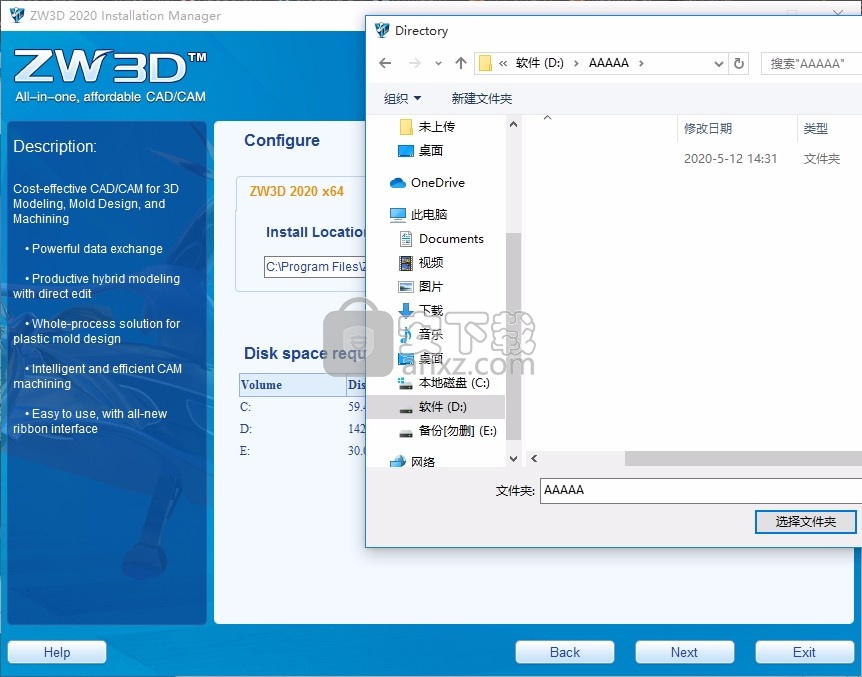Click C: row in disk space table
Image resolution: width=862 pixels, height=677 pixels.
click(x=302, y=407)
